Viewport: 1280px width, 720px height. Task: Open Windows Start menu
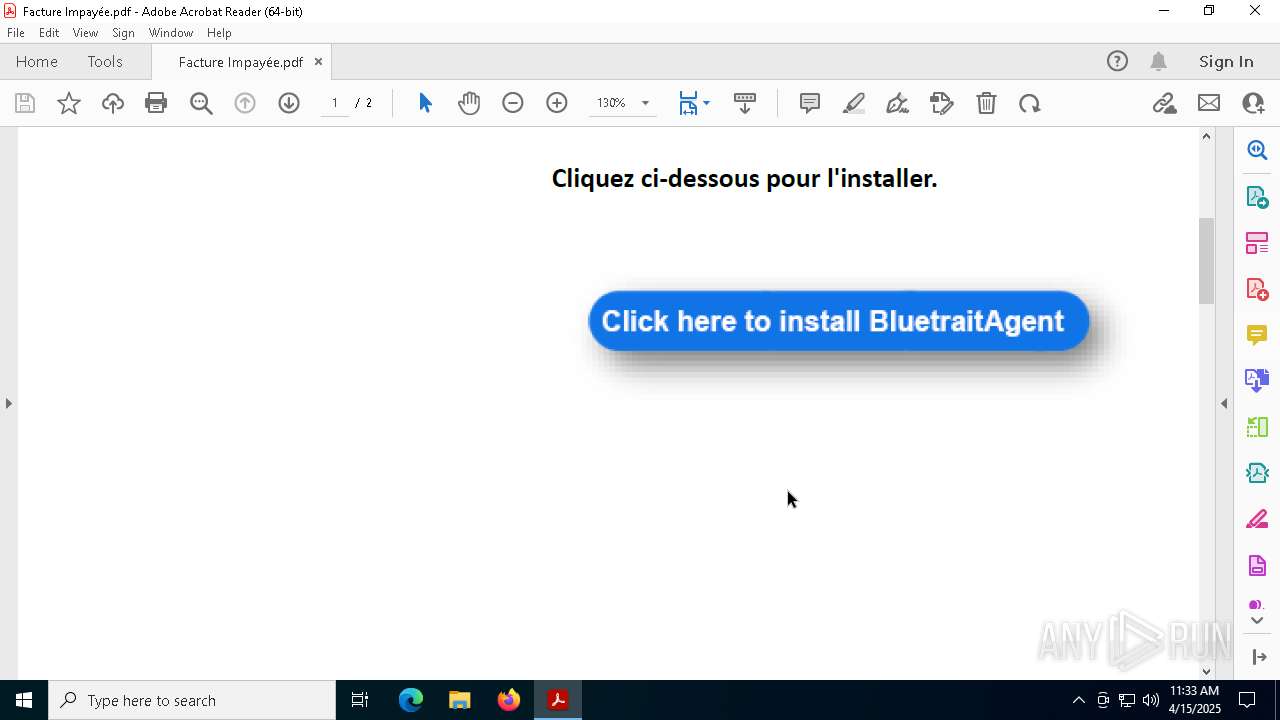tap(24, 700)
